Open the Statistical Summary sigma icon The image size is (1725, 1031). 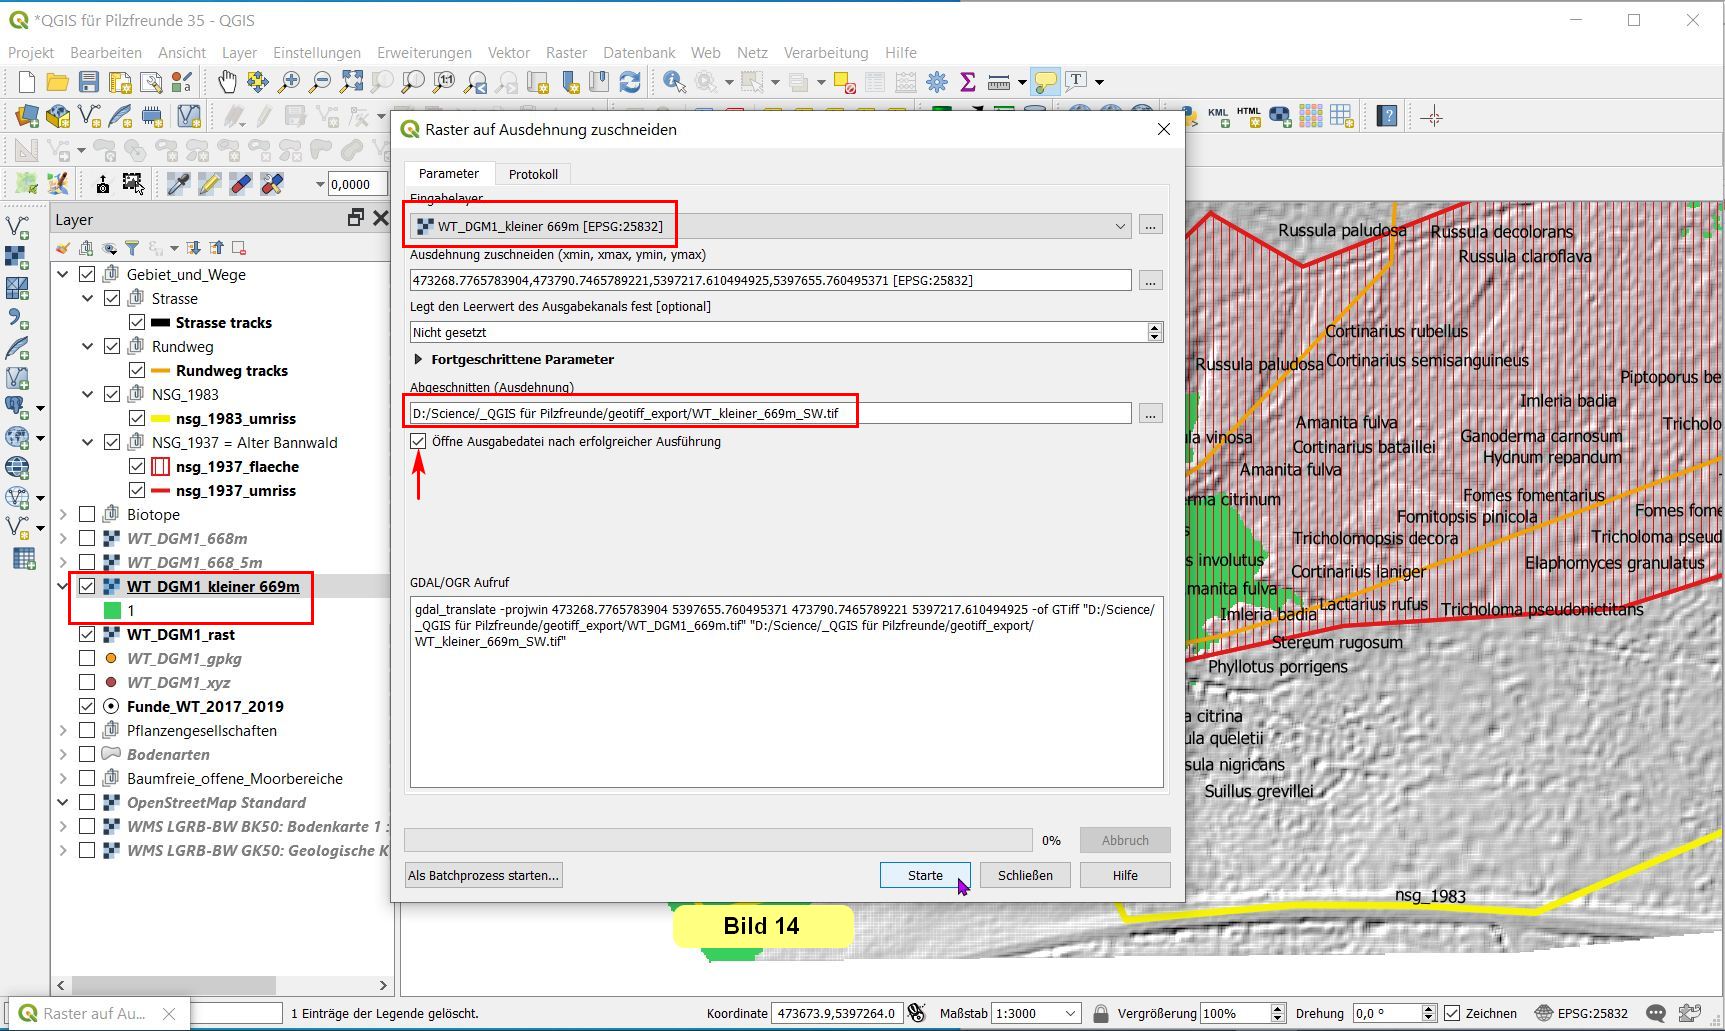tap(967, 82)
